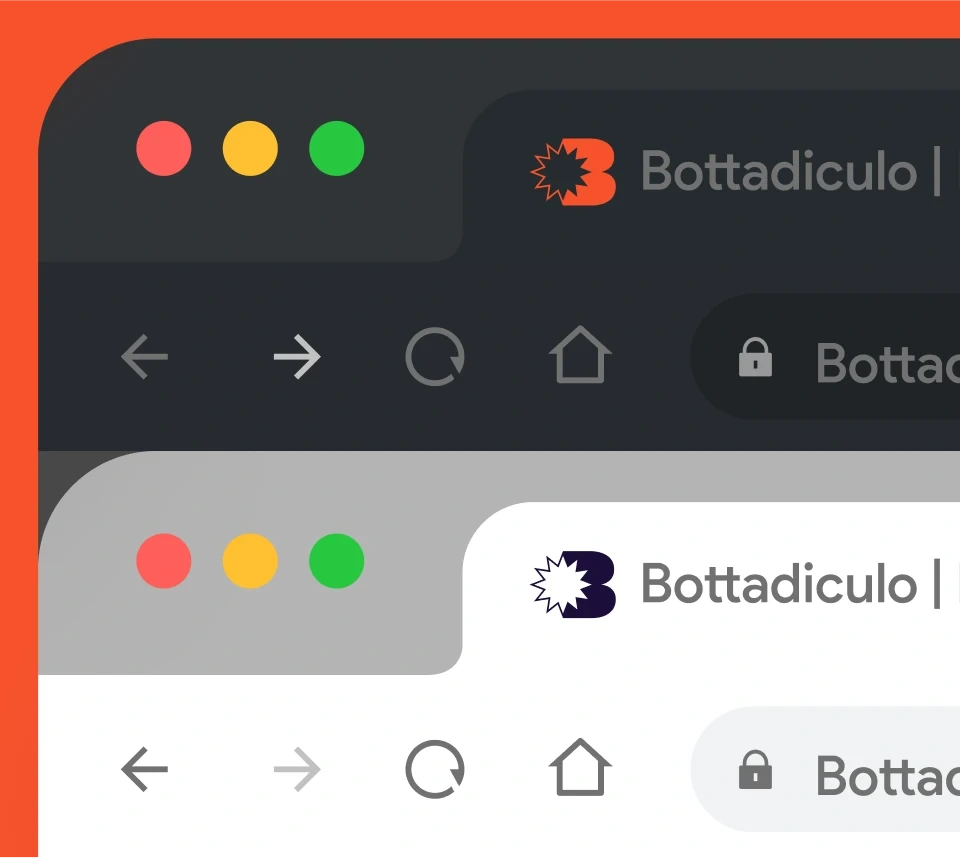Go to home in light browser
This screenshot has width=960, height=858.
580,767
